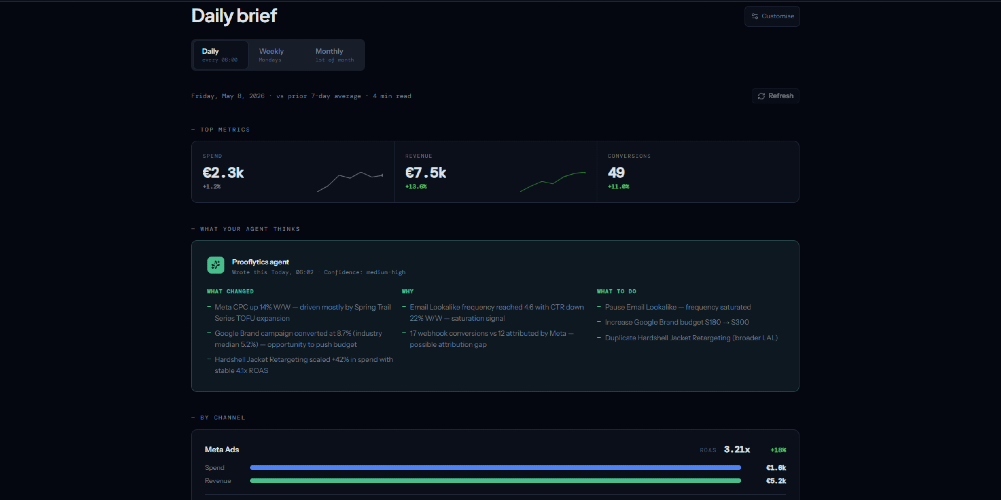Image resolution: width=1001 pixels, height=500 pixels.
Task: Click the Spend change +1.2% label
Action: (x=211, y=186)
